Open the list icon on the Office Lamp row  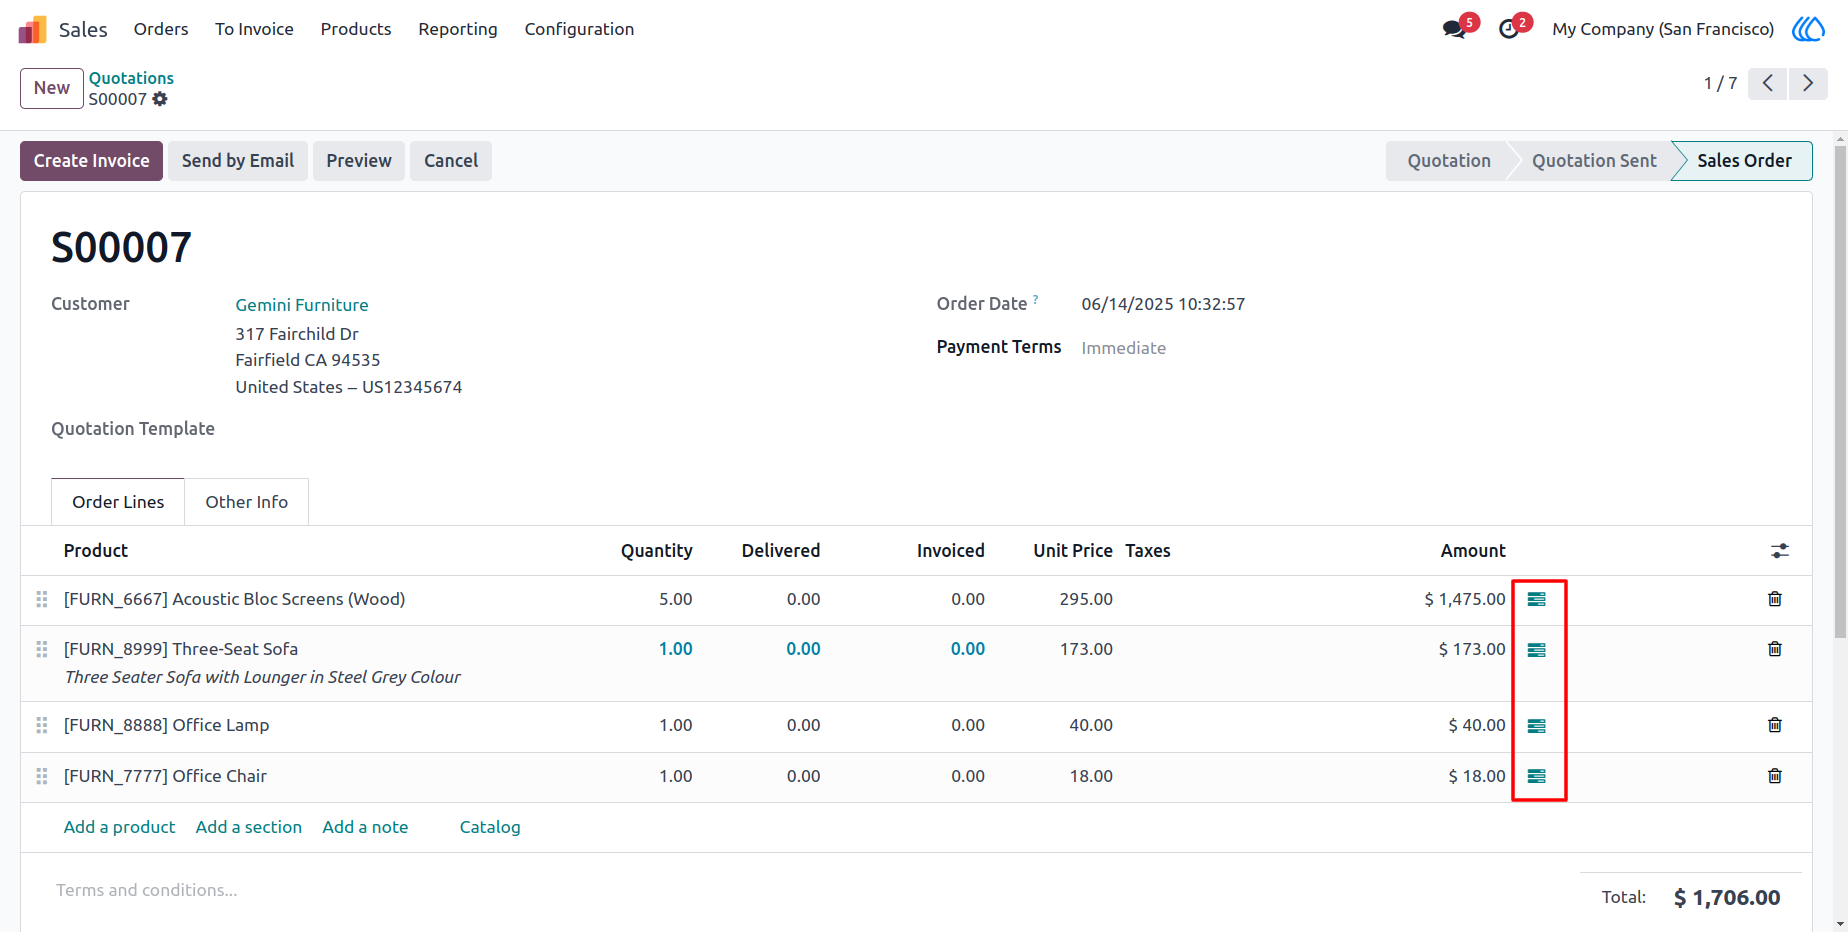(x=1537, y=726)
